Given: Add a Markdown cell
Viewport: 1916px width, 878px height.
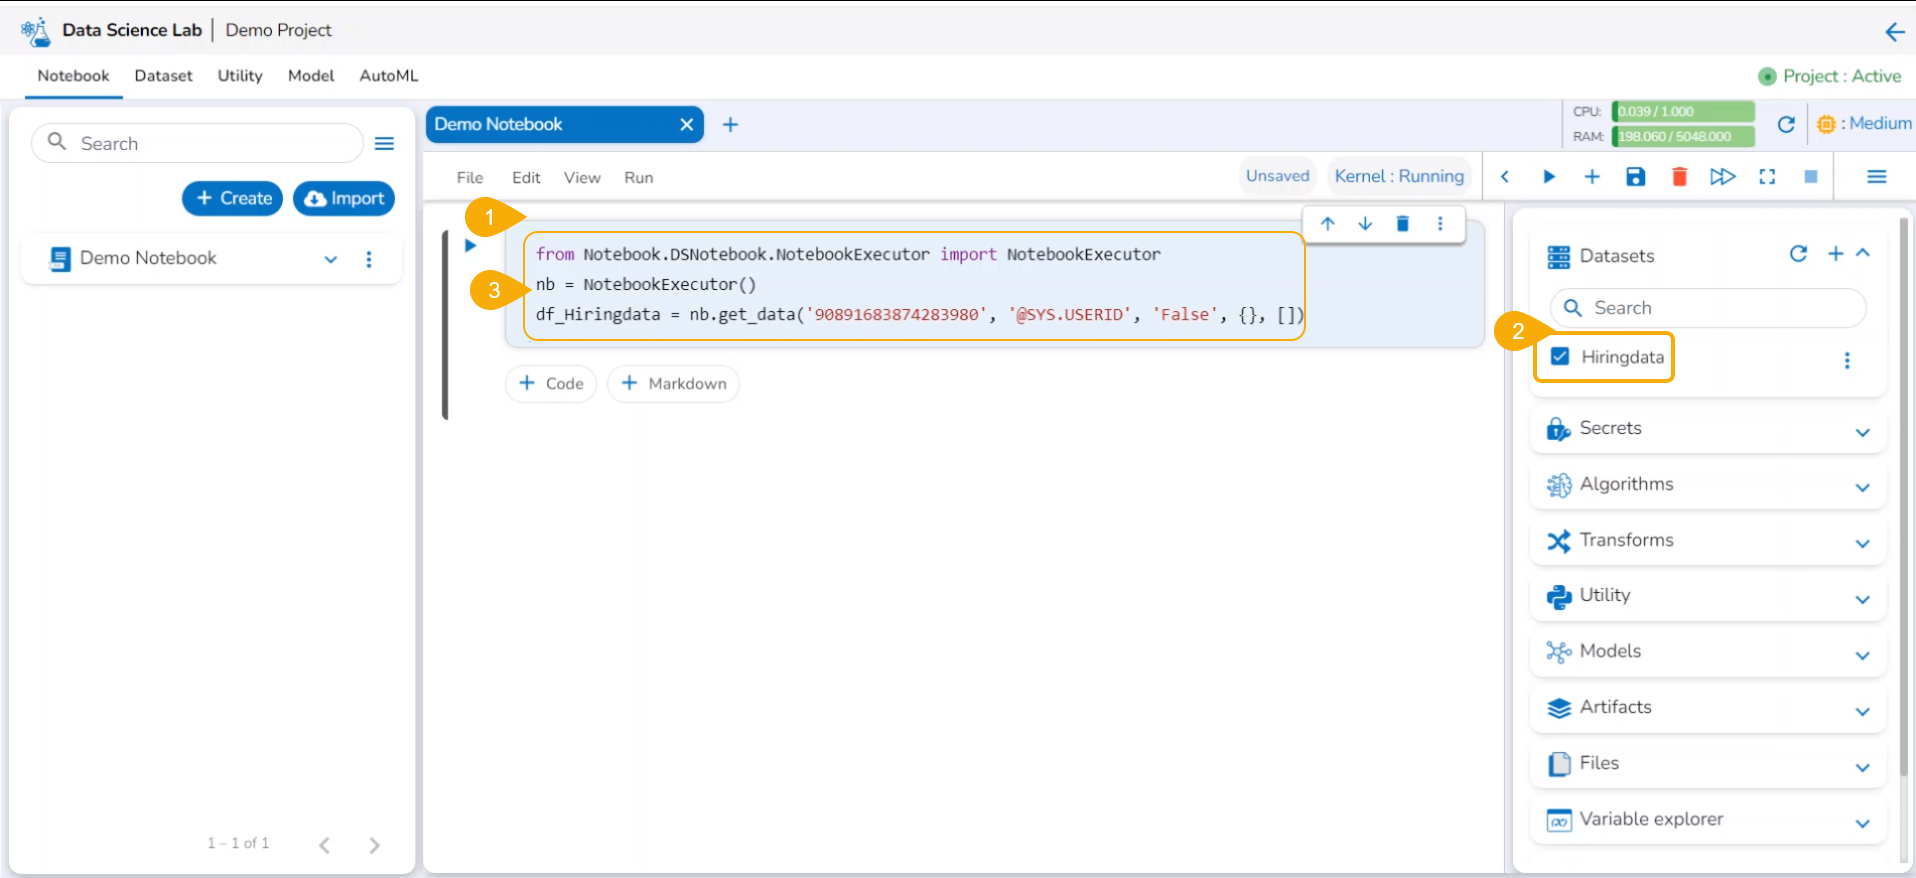Looking at the screenshot, I should [x=673, y=384].
